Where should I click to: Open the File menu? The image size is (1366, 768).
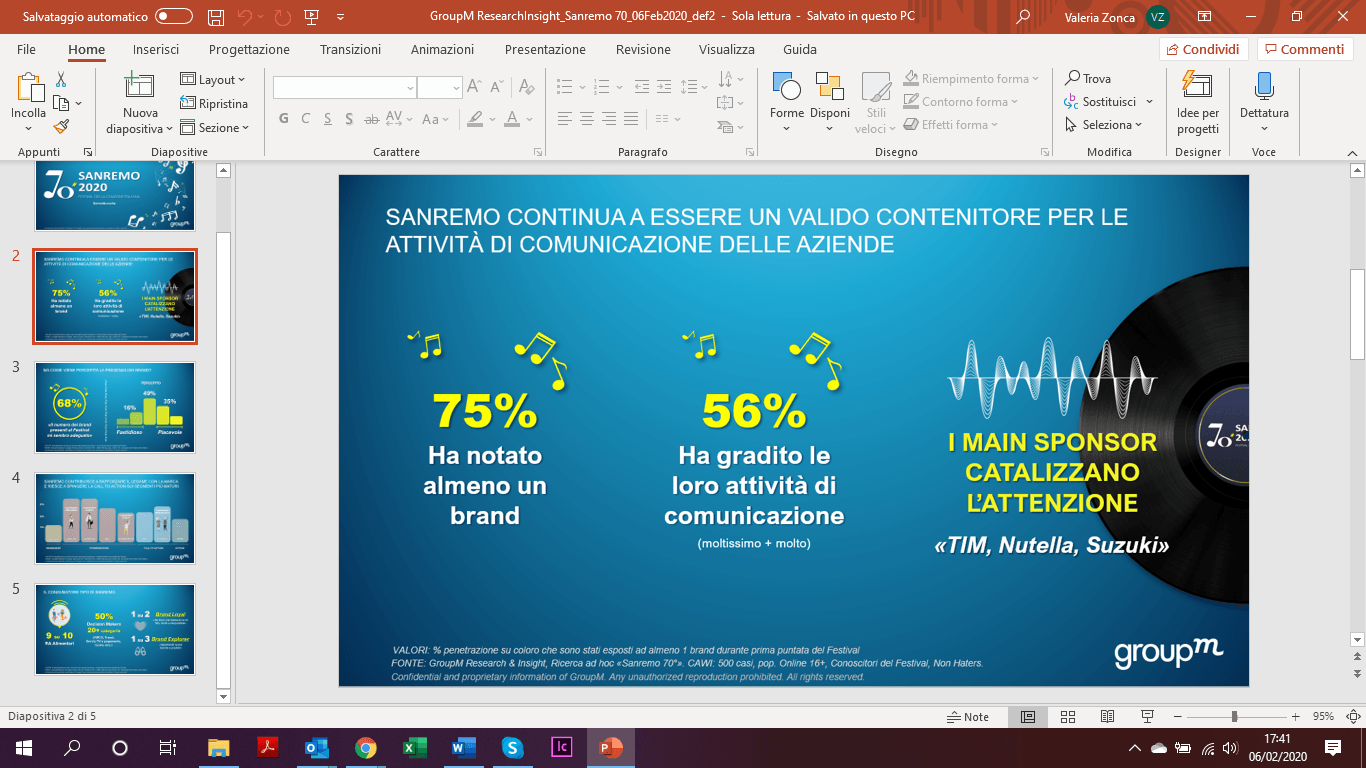(26, 49)
